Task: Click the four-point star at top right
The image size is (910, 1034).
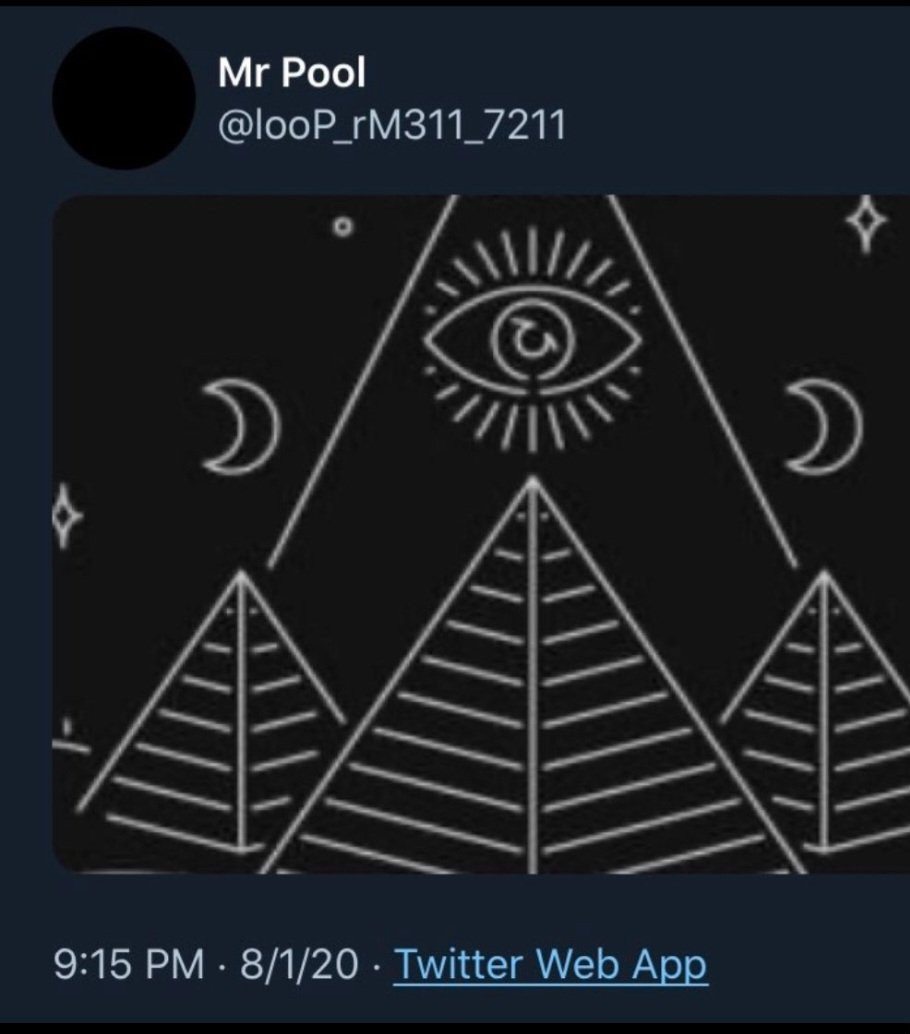Action: tap(866, 224)
